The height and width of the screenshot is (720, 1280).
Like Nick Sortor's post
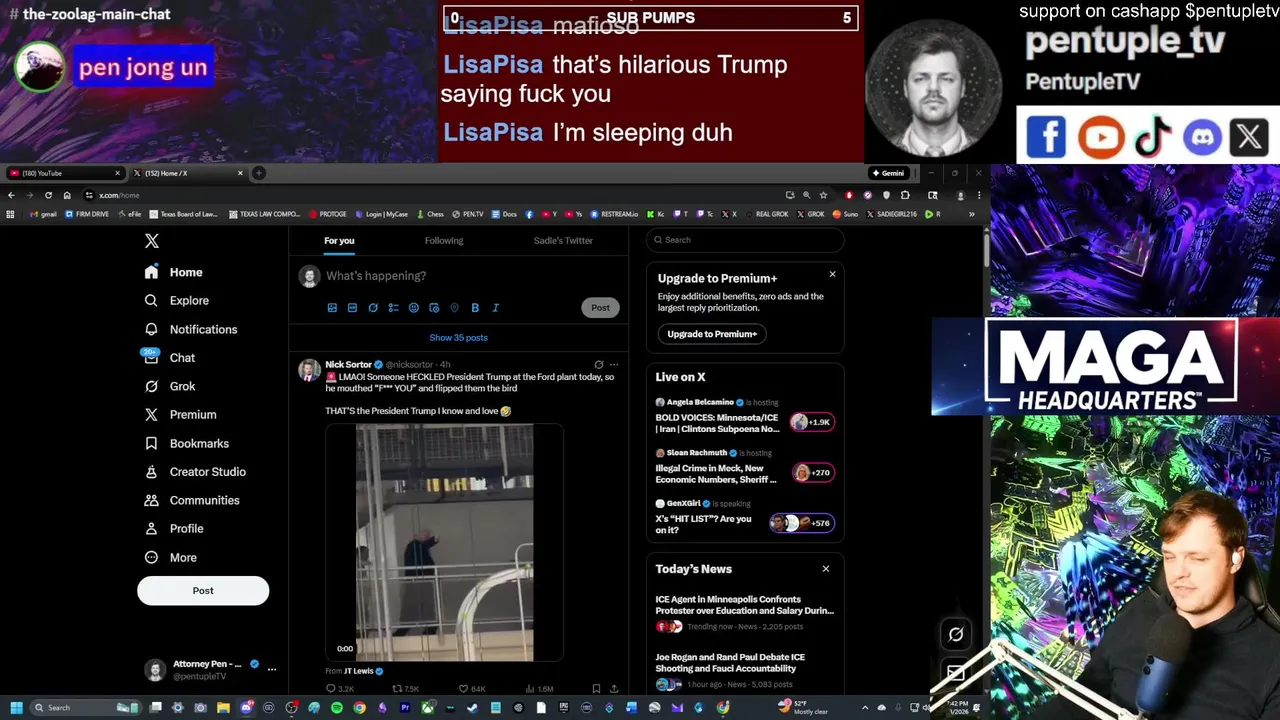(471, 689)
